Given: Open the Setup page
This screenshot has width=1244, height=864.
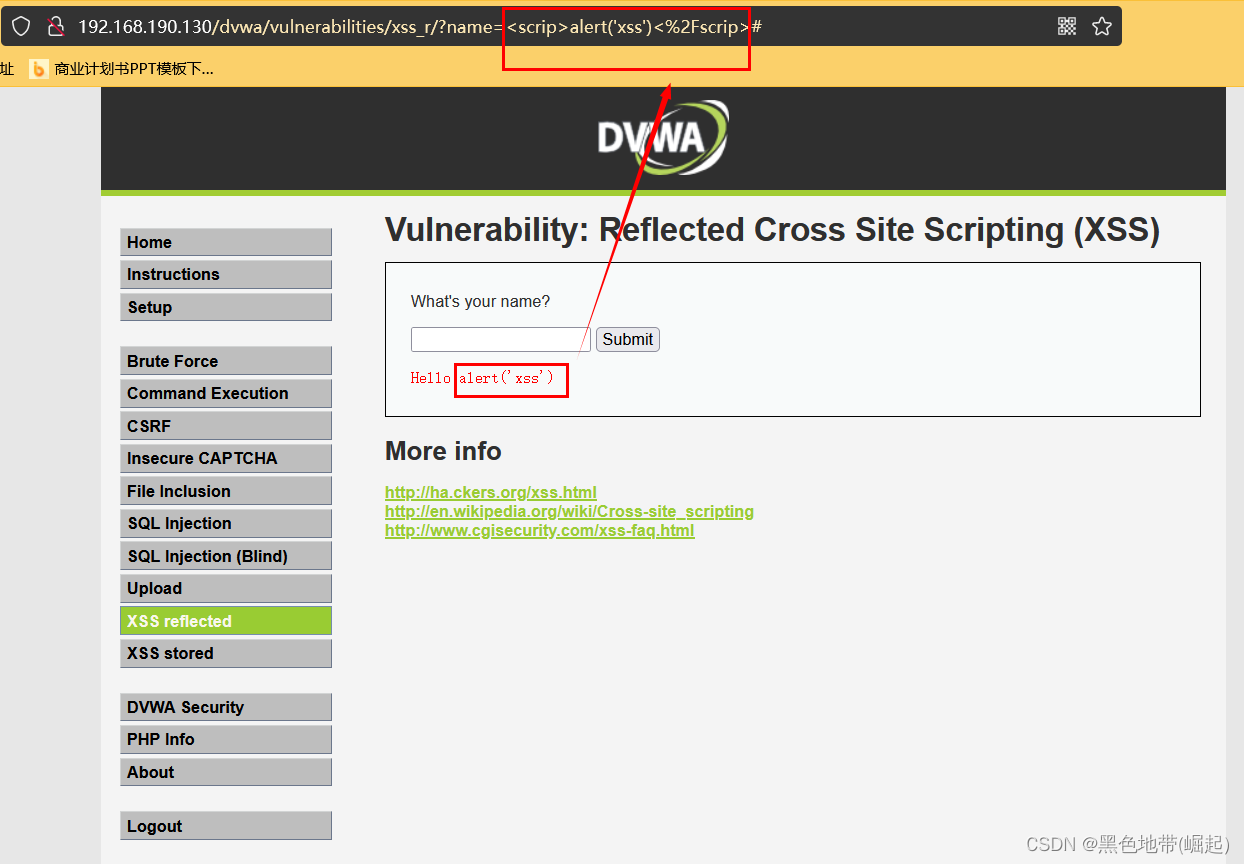Looking at the screenshot, I should (x=225, y=307).
